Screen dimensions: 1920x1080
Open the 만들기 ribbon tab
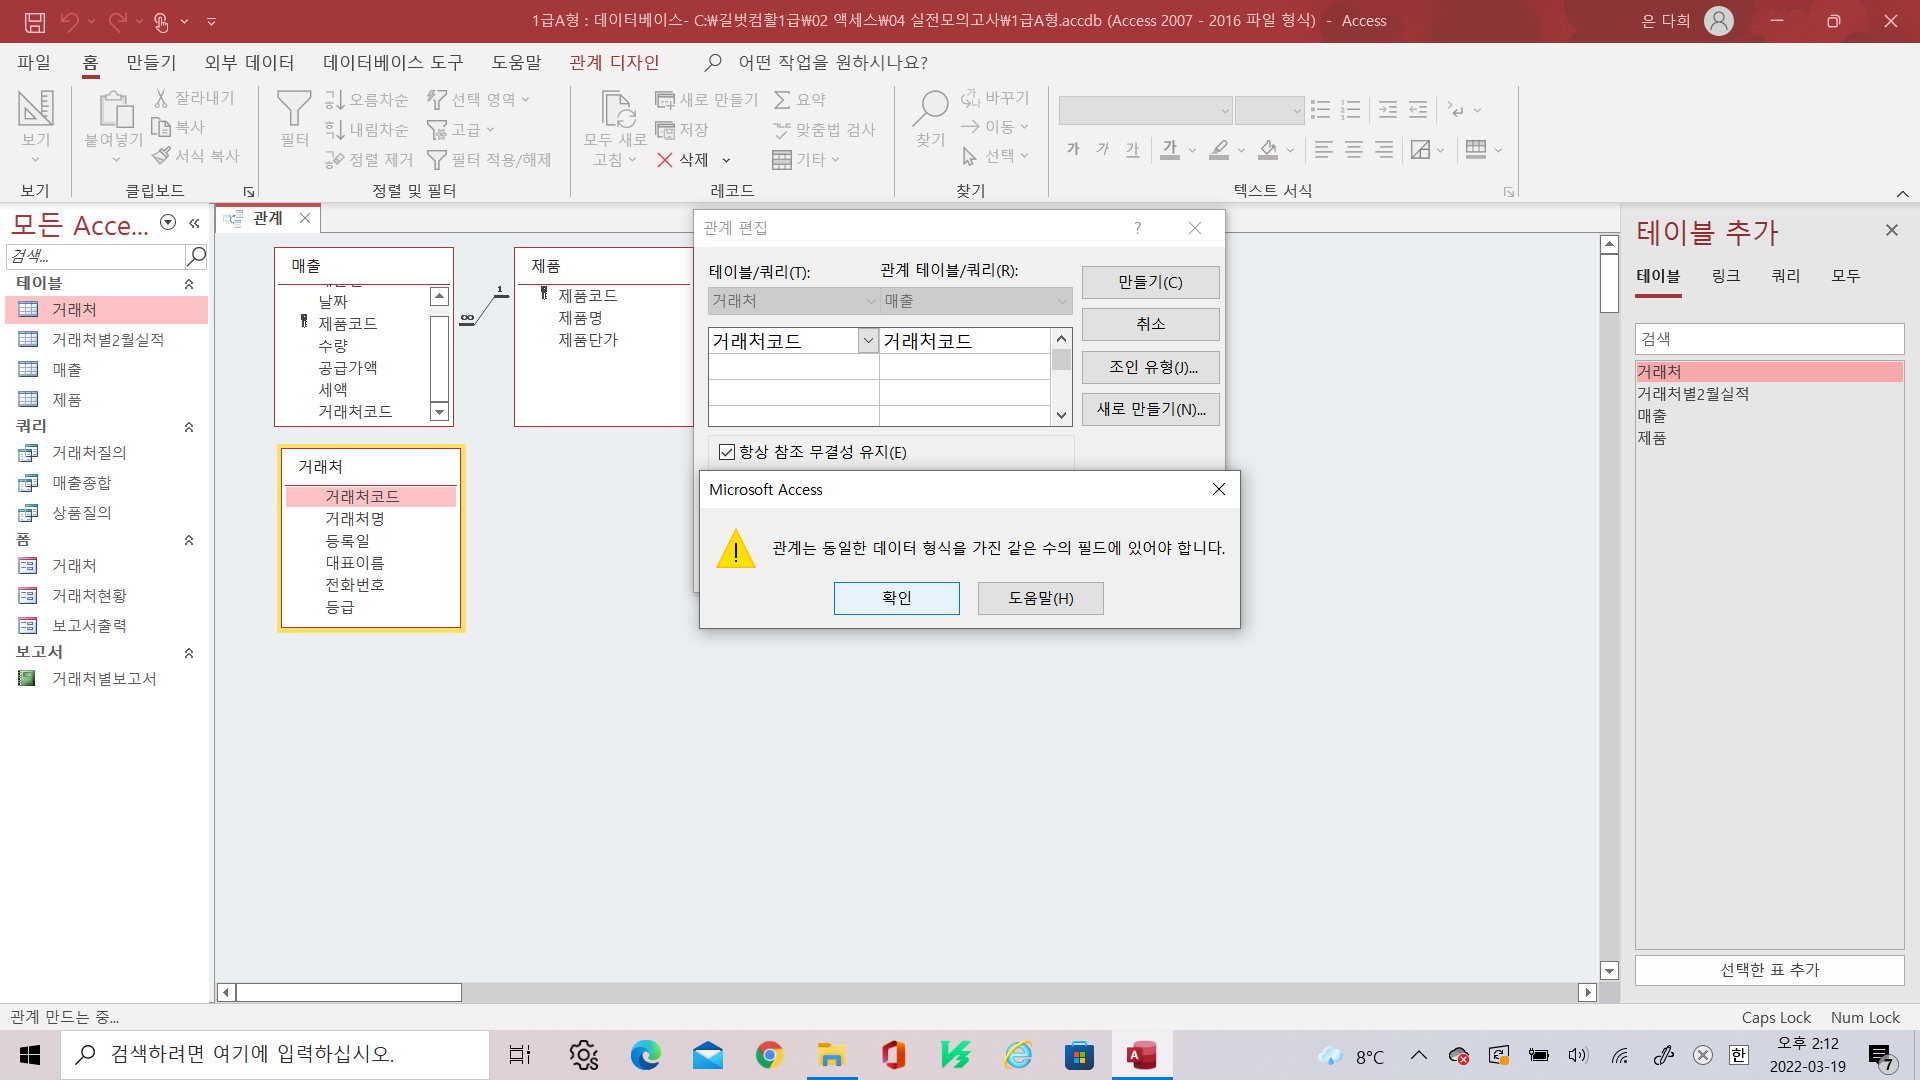point(151,62)
